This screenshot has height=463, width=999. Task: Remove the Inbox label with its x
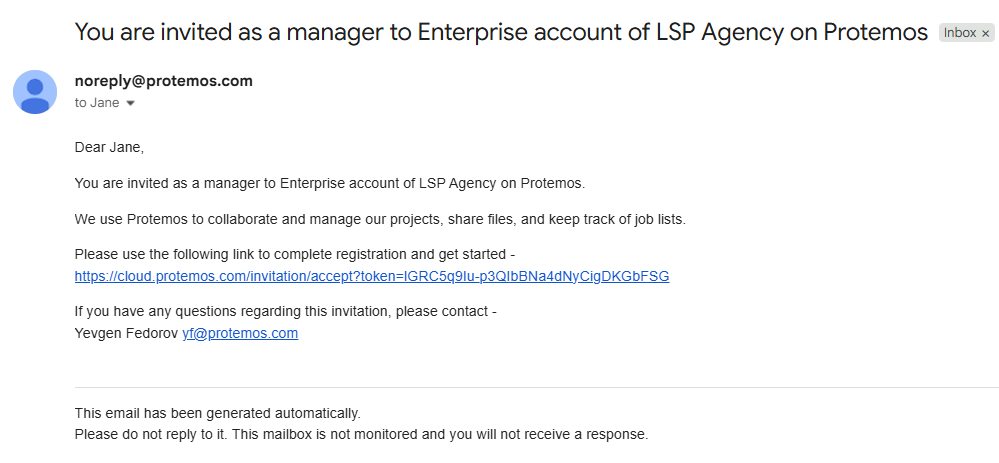[x=985, y=33]
